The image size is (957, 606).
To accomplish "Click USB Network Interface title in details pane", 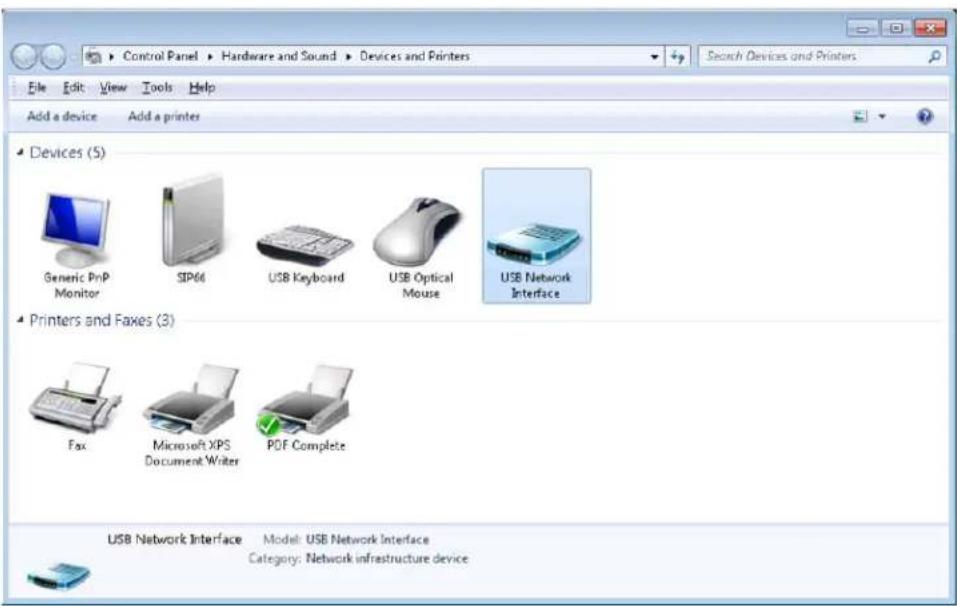I will 175,539.
